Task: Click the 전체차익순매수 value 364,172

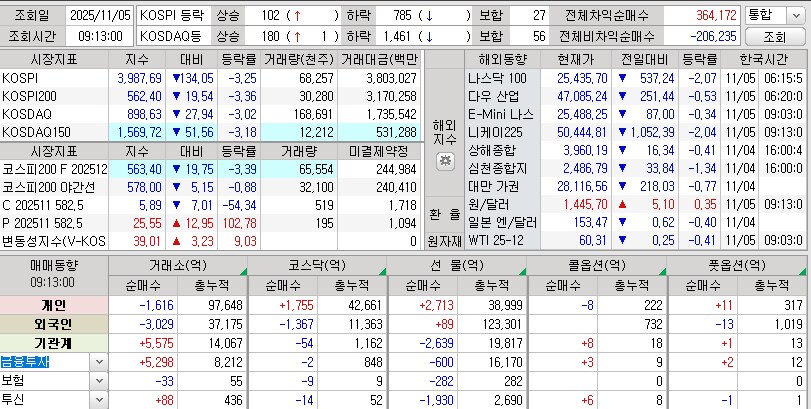Action: [x=716, y=16]
